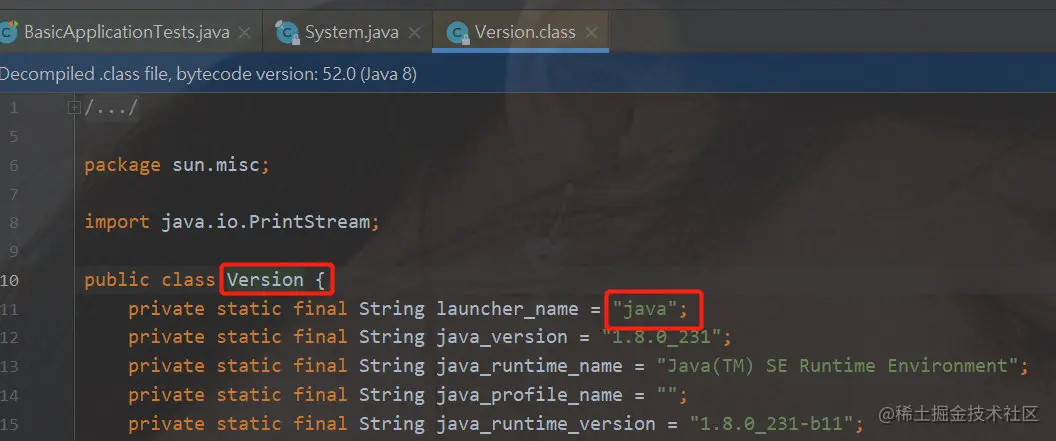Viewport: 1056px width, 441px height.
Task: Click the decompiled .class file banner
Action: tap(528, 74)
